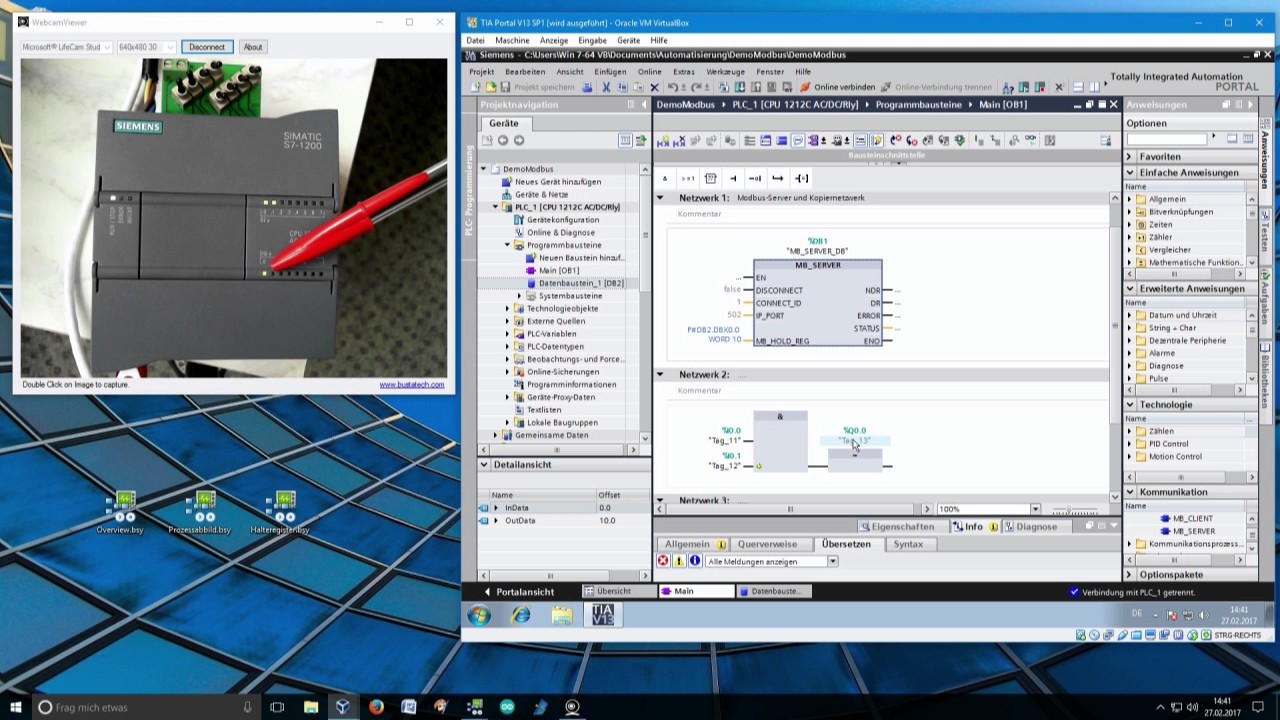Open the Bearbeiten menu
The height and width of the screenshot is (720, 1280).
(x=525, y=72)
